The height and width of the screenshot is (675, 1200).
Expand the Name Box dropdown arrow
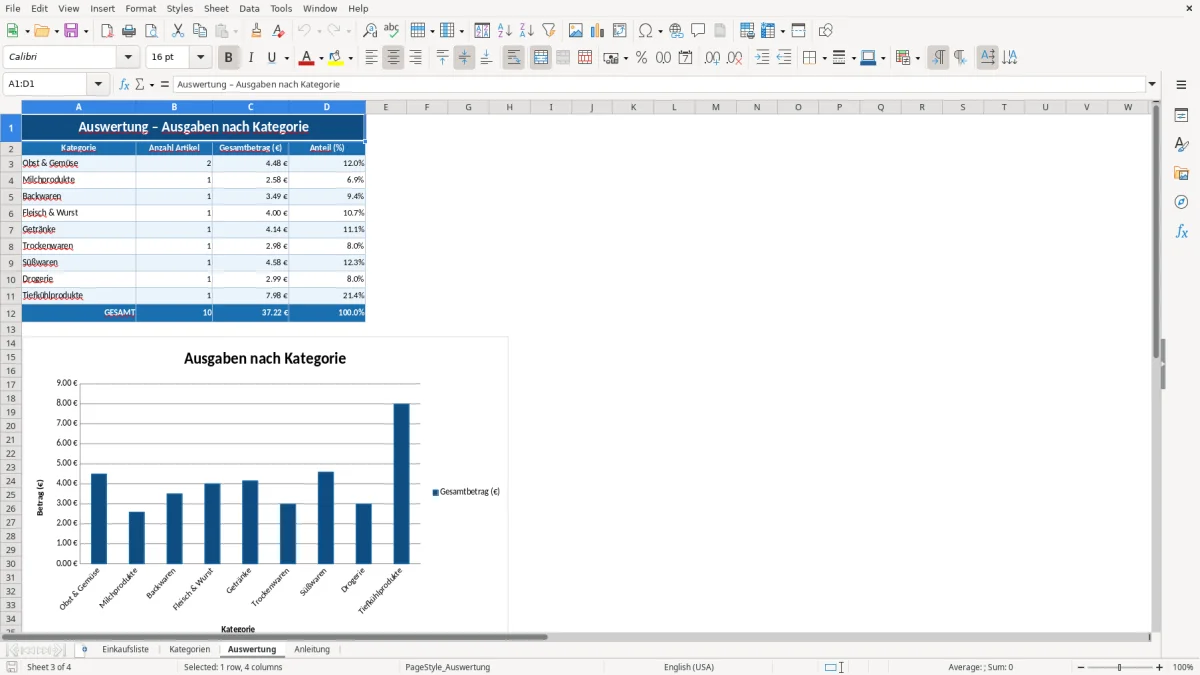tap(98, 85)
